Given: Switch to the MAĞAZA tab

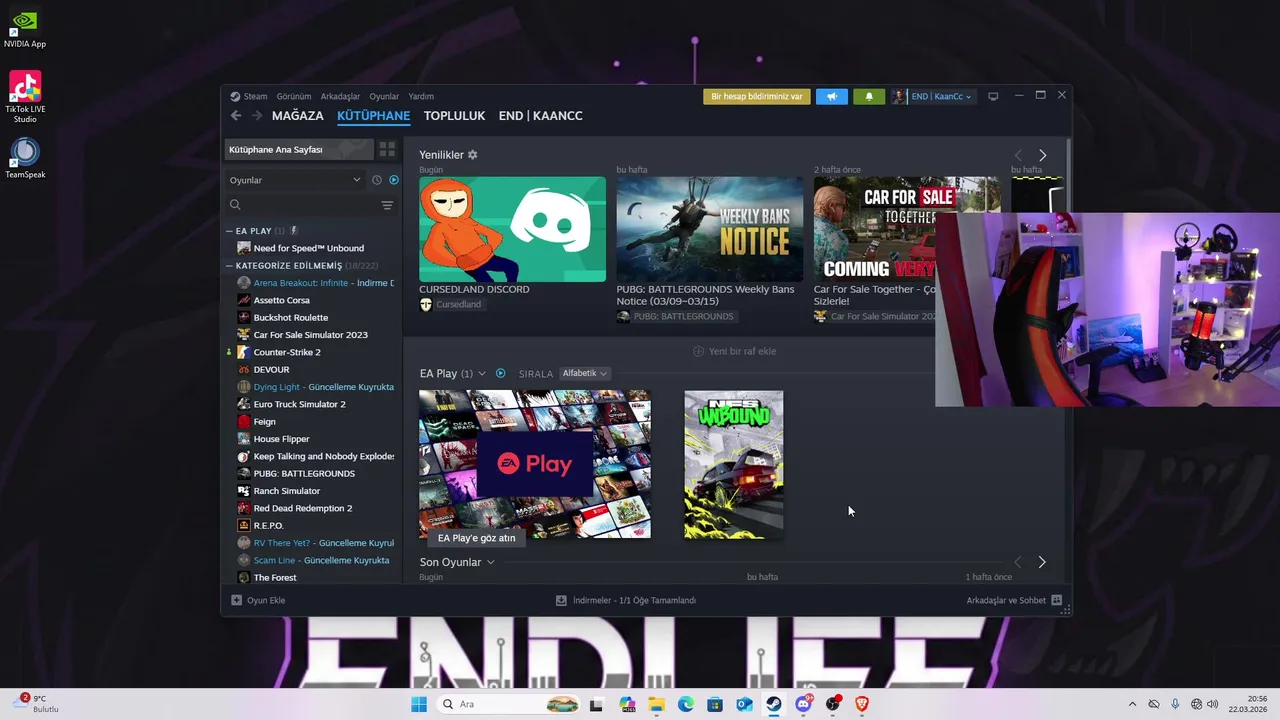Looking at the screenshot, I should pyautogui.click(x=298, y=116).
